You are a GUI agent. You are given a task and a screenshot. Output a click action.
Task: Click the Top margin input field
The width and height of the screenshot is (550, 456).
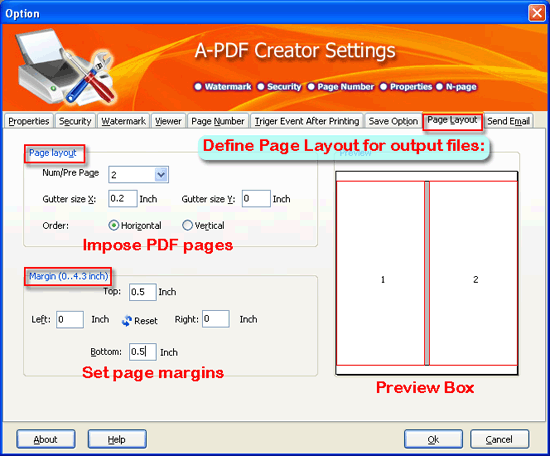tap(142, 292)
